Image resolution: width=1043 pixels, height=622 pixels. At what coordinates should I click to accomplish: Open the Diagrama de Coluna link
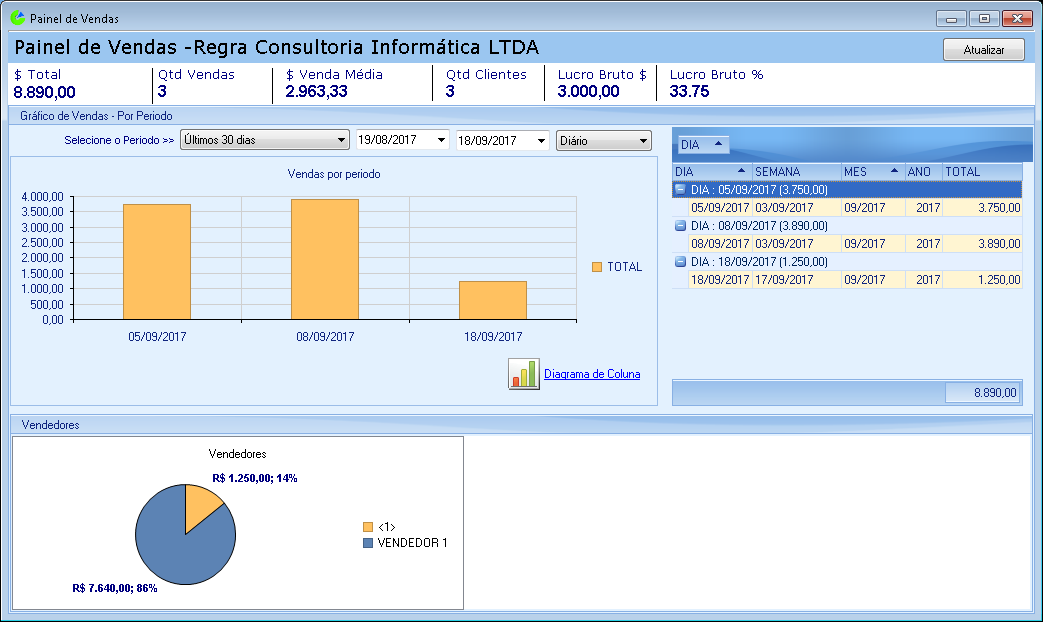[x=592, y=374]
